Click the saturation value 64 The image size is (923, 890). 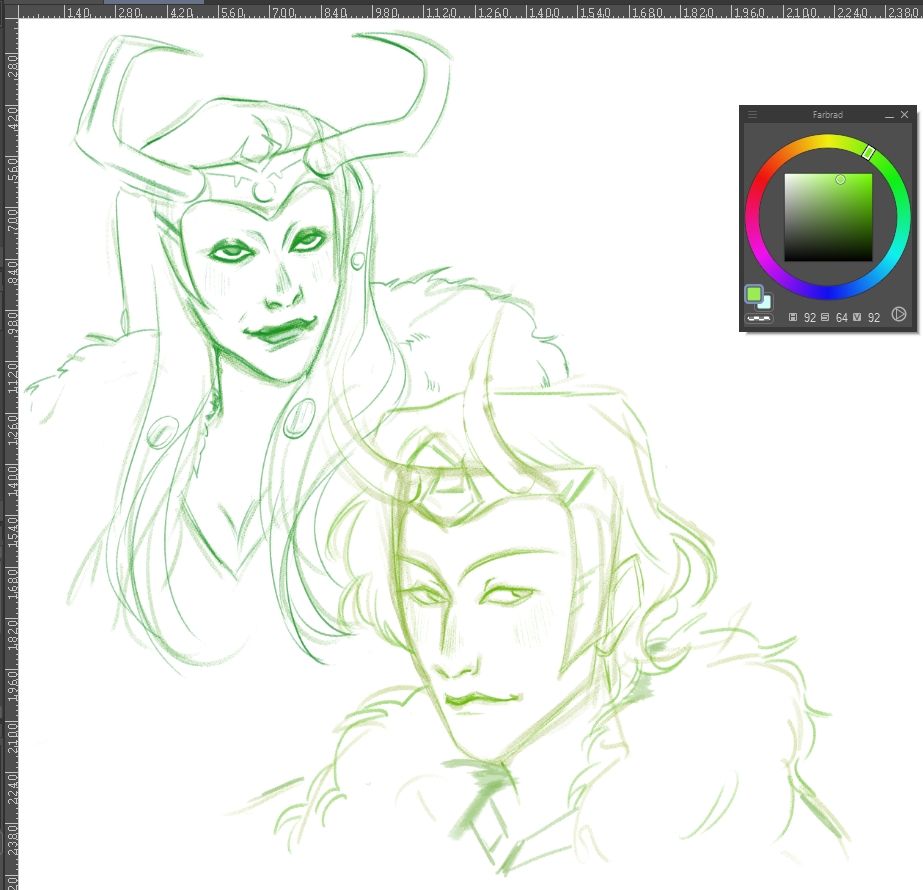[x=842, y=318]
